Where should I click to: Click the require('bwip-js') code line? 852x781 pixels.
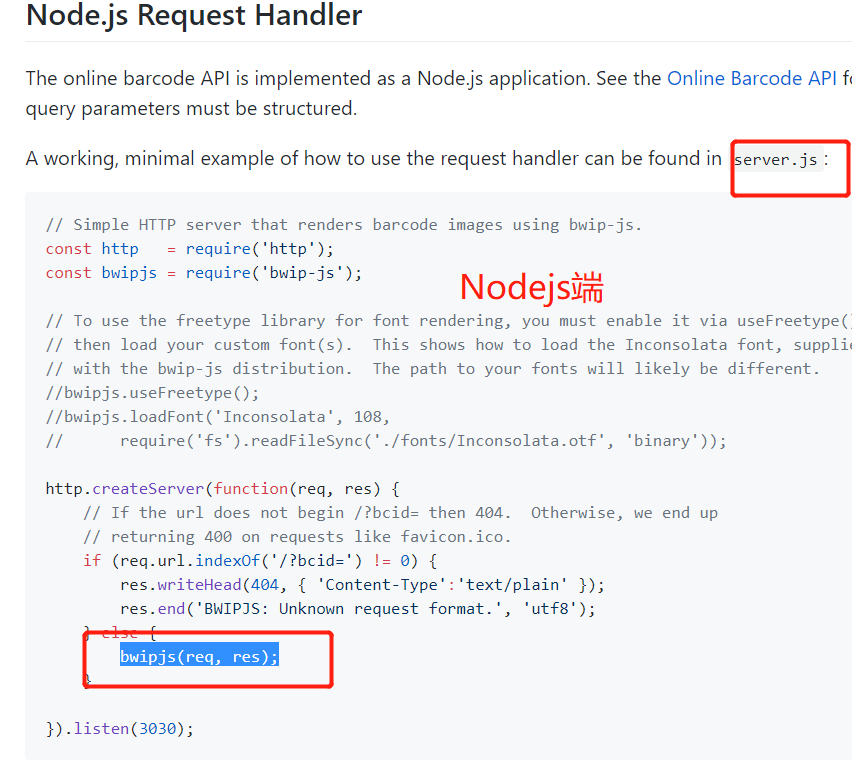tap(204, 272)
